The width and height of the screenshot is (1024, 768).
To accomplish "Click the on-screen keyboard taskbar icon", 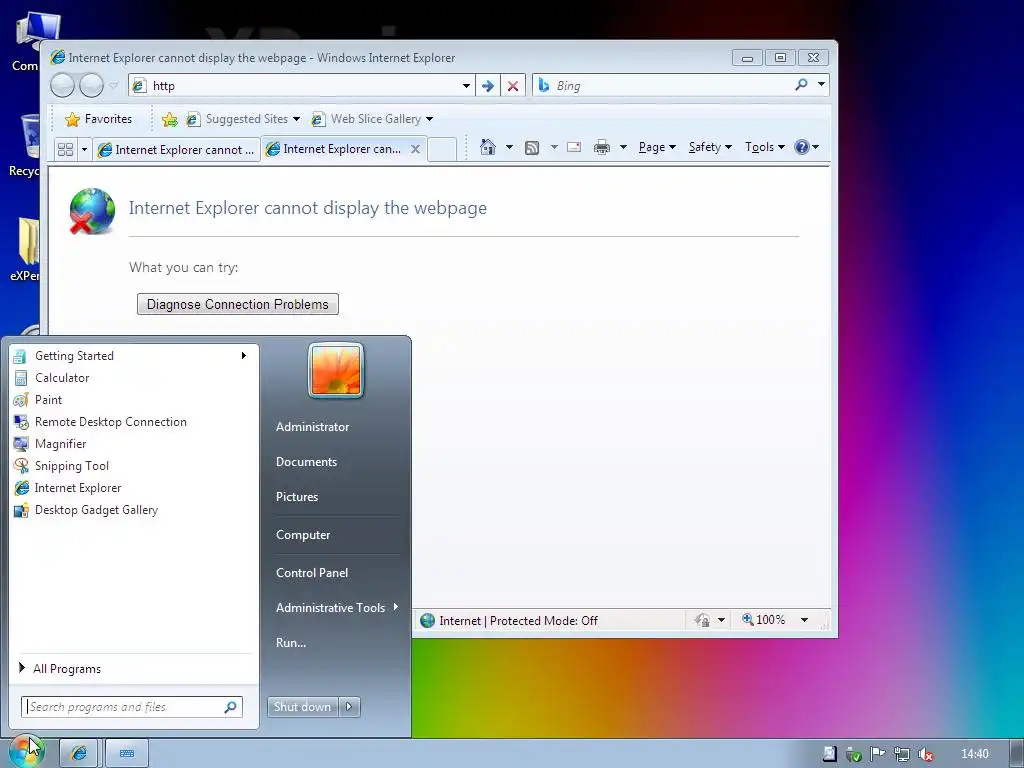I will pyautogui.click(x=127, y=753).
